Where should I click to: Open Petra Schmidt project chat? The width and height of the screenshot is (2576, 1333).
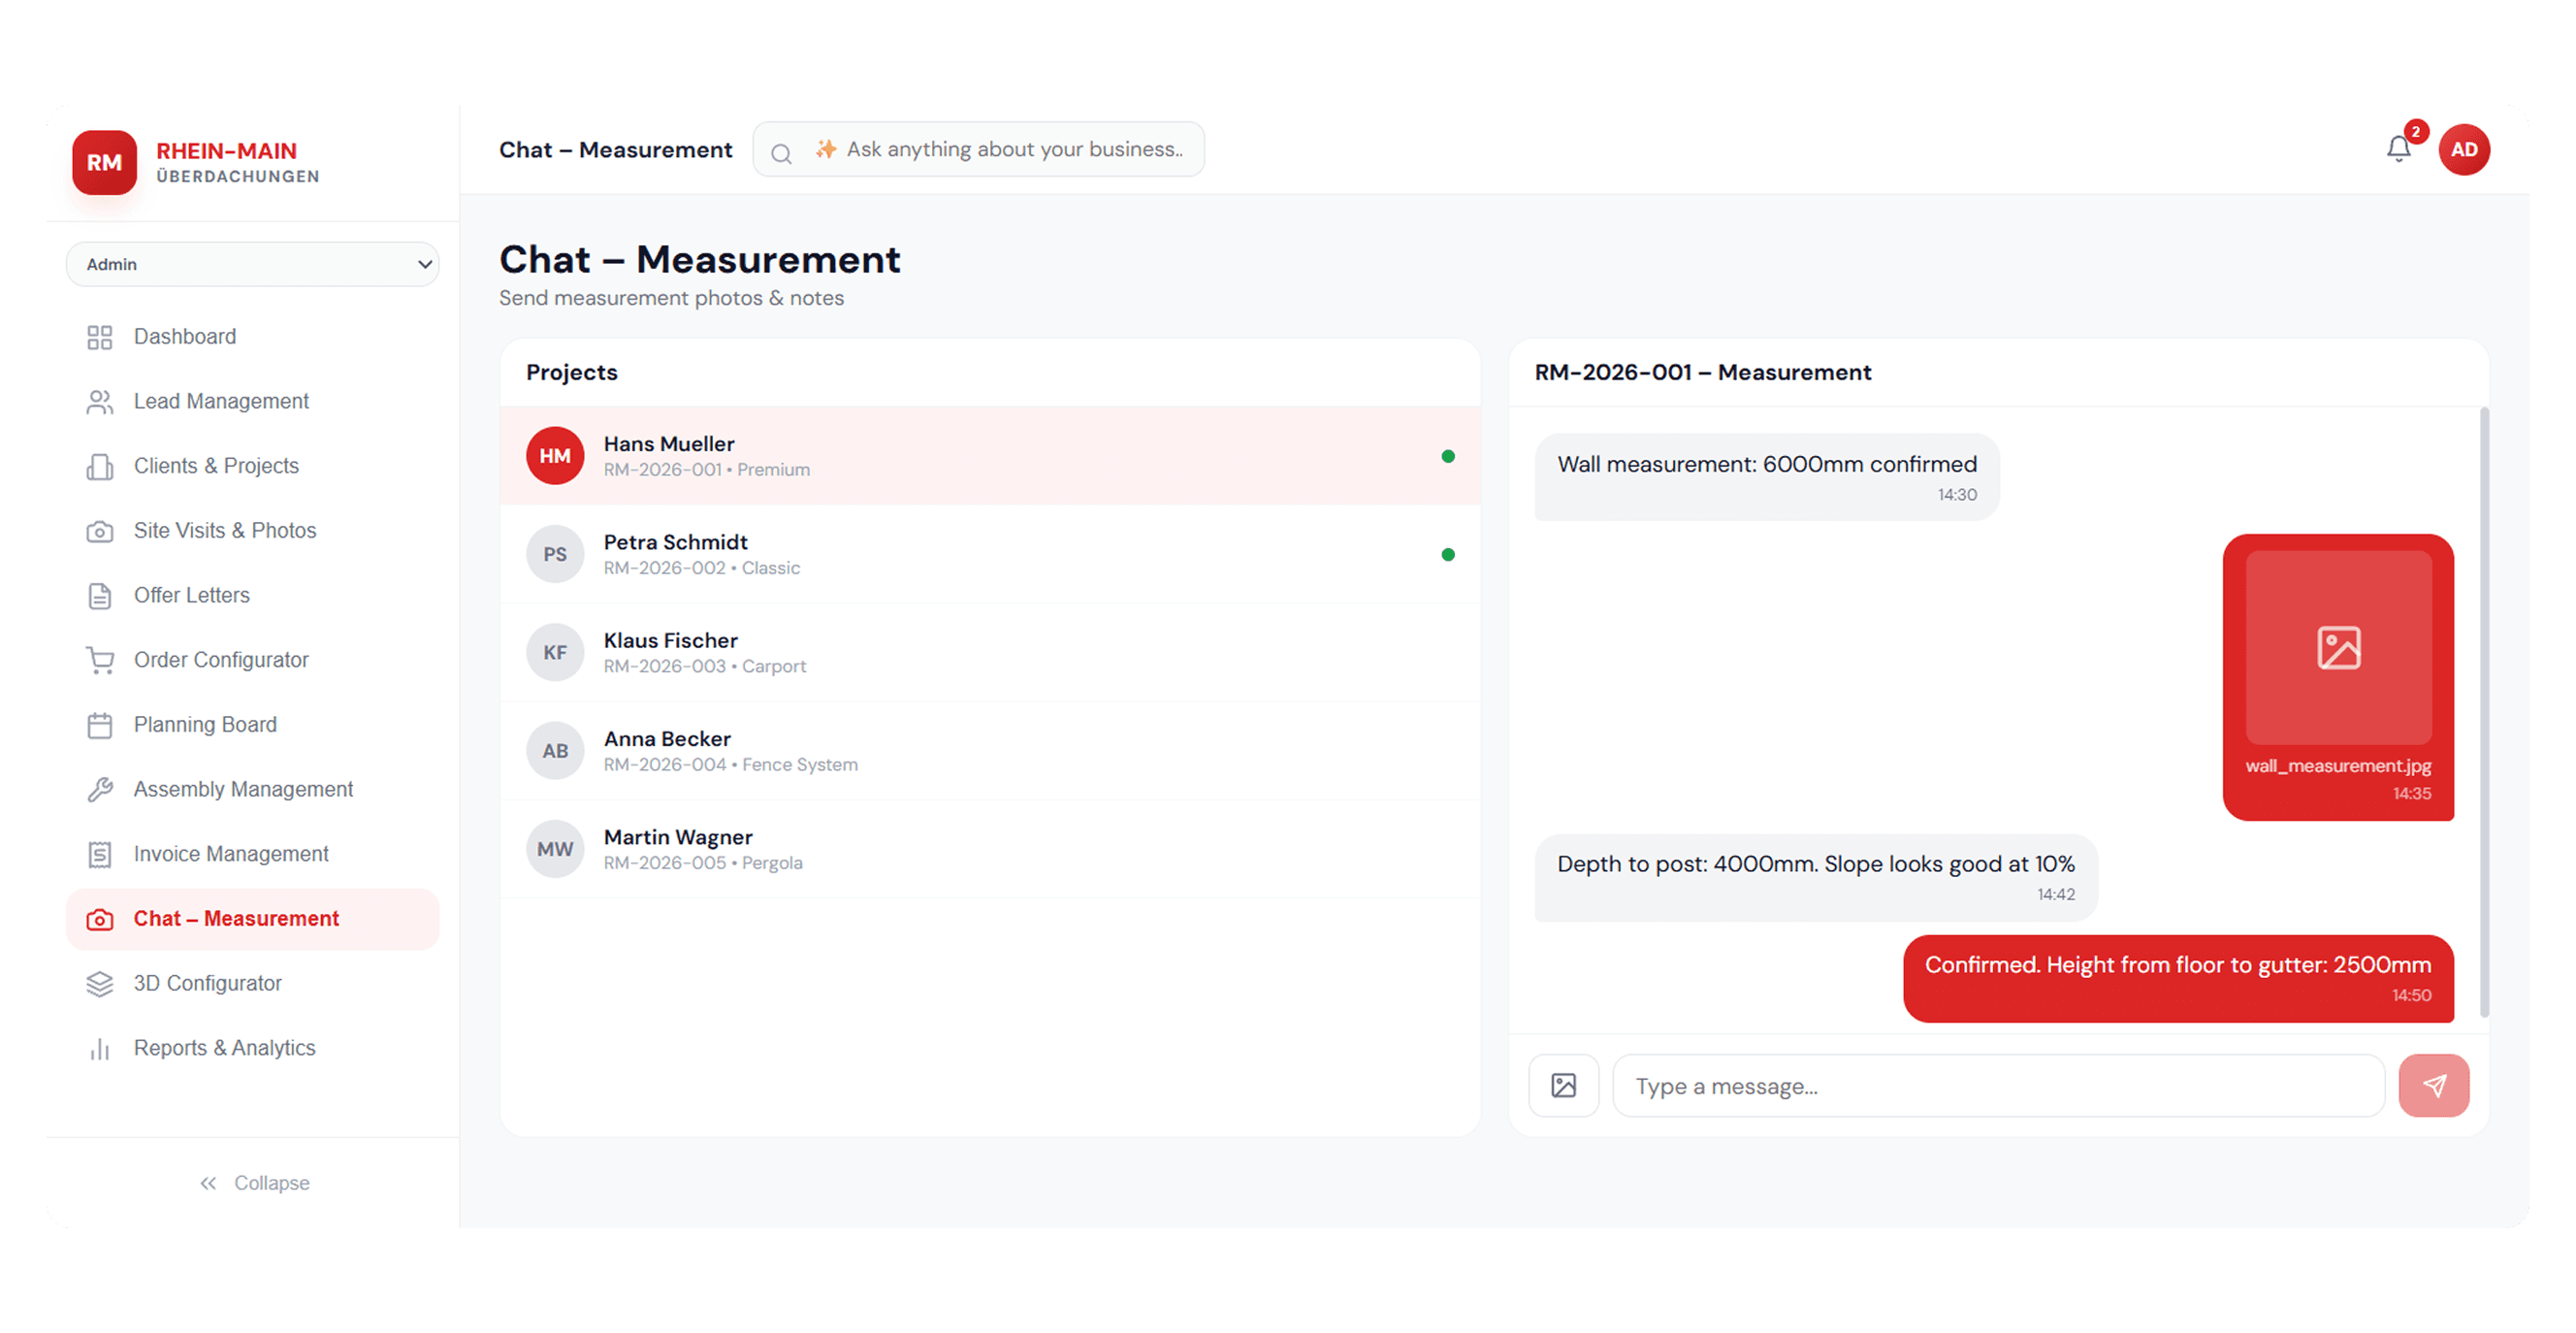990,554
